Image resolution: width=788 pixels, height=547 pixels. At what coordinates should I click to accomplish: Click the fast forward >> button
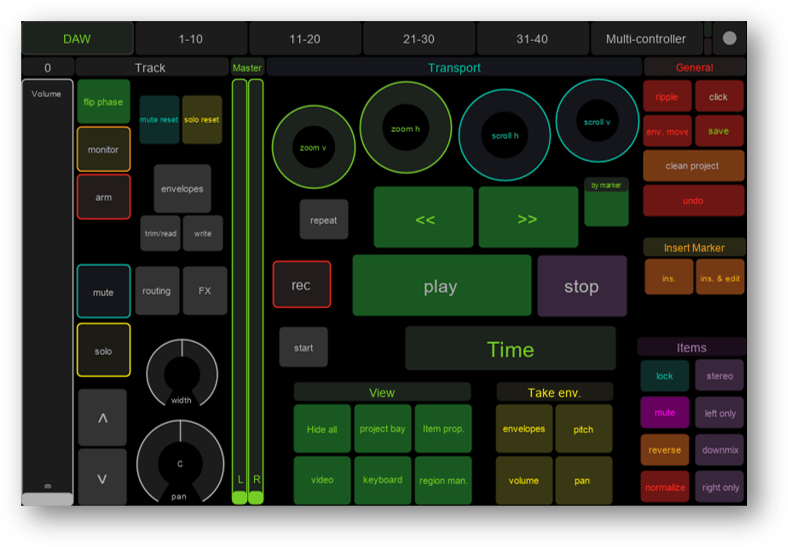pos(528,218)
